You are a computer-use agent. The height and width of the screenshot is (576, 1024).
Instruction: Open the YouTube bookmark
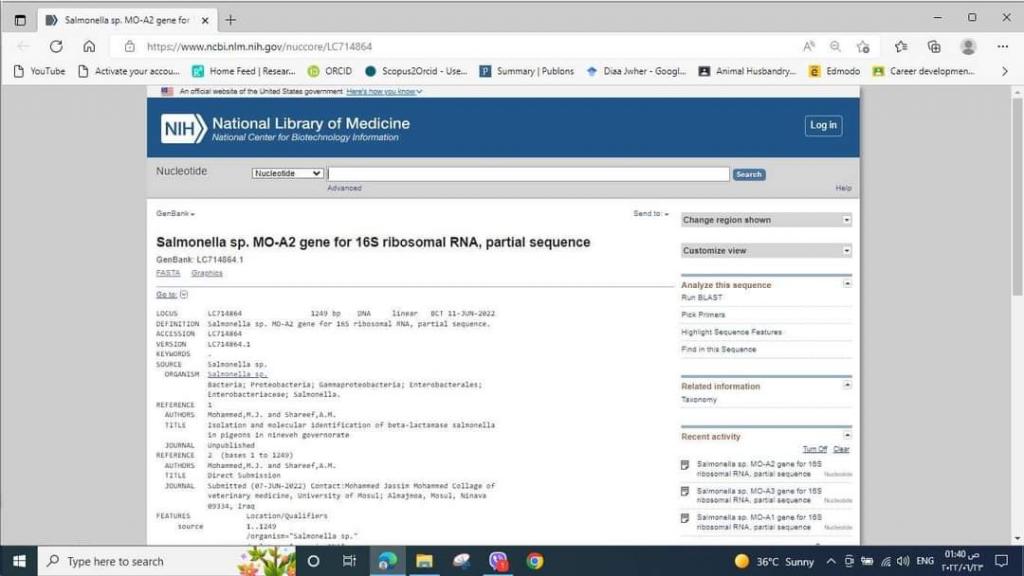[x=39, y=71]
